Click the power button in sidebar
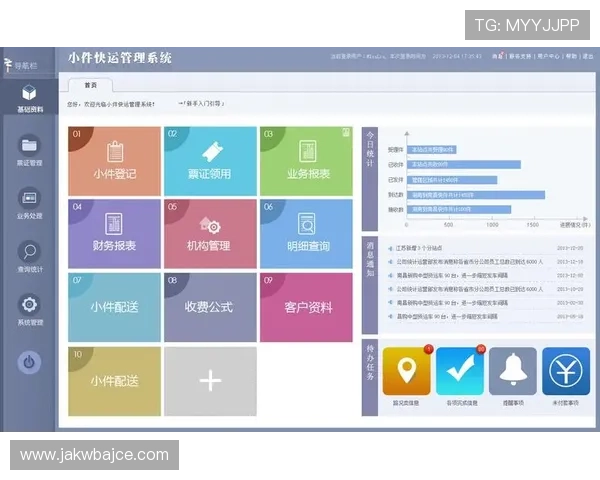Viewport: 600px width, 480px height. click(x=29, y=362)
